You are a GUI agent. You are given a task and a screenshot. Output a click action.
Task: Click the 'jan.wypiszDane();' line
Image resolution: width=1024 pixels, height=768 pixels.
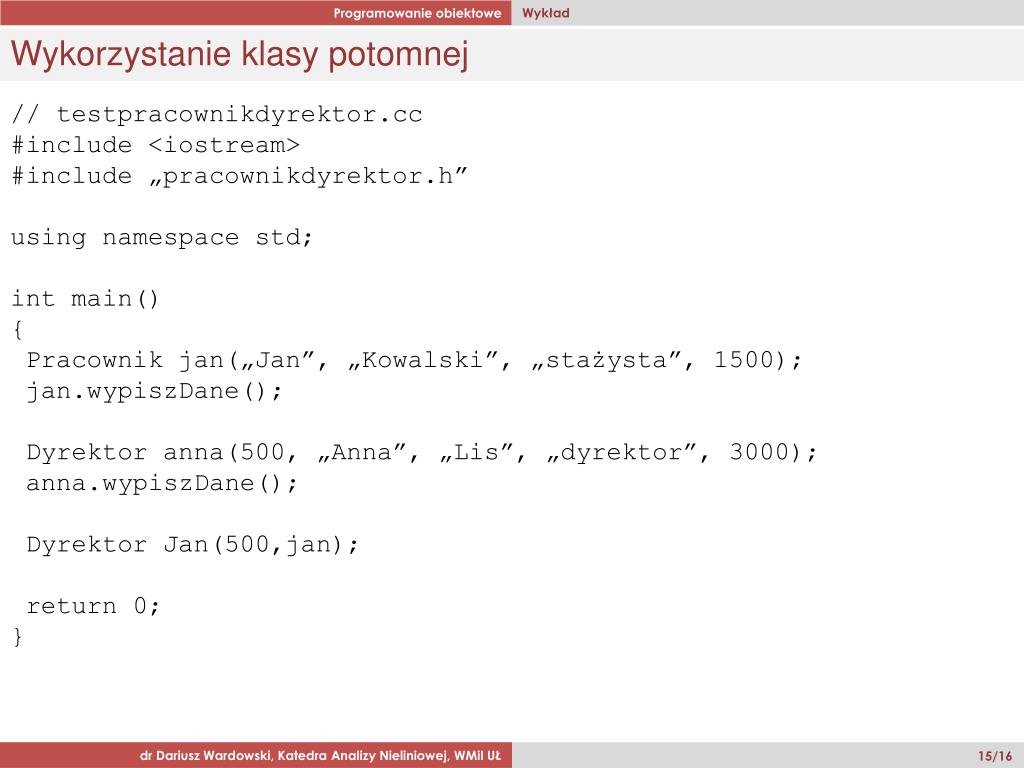[x=154, y=391]
